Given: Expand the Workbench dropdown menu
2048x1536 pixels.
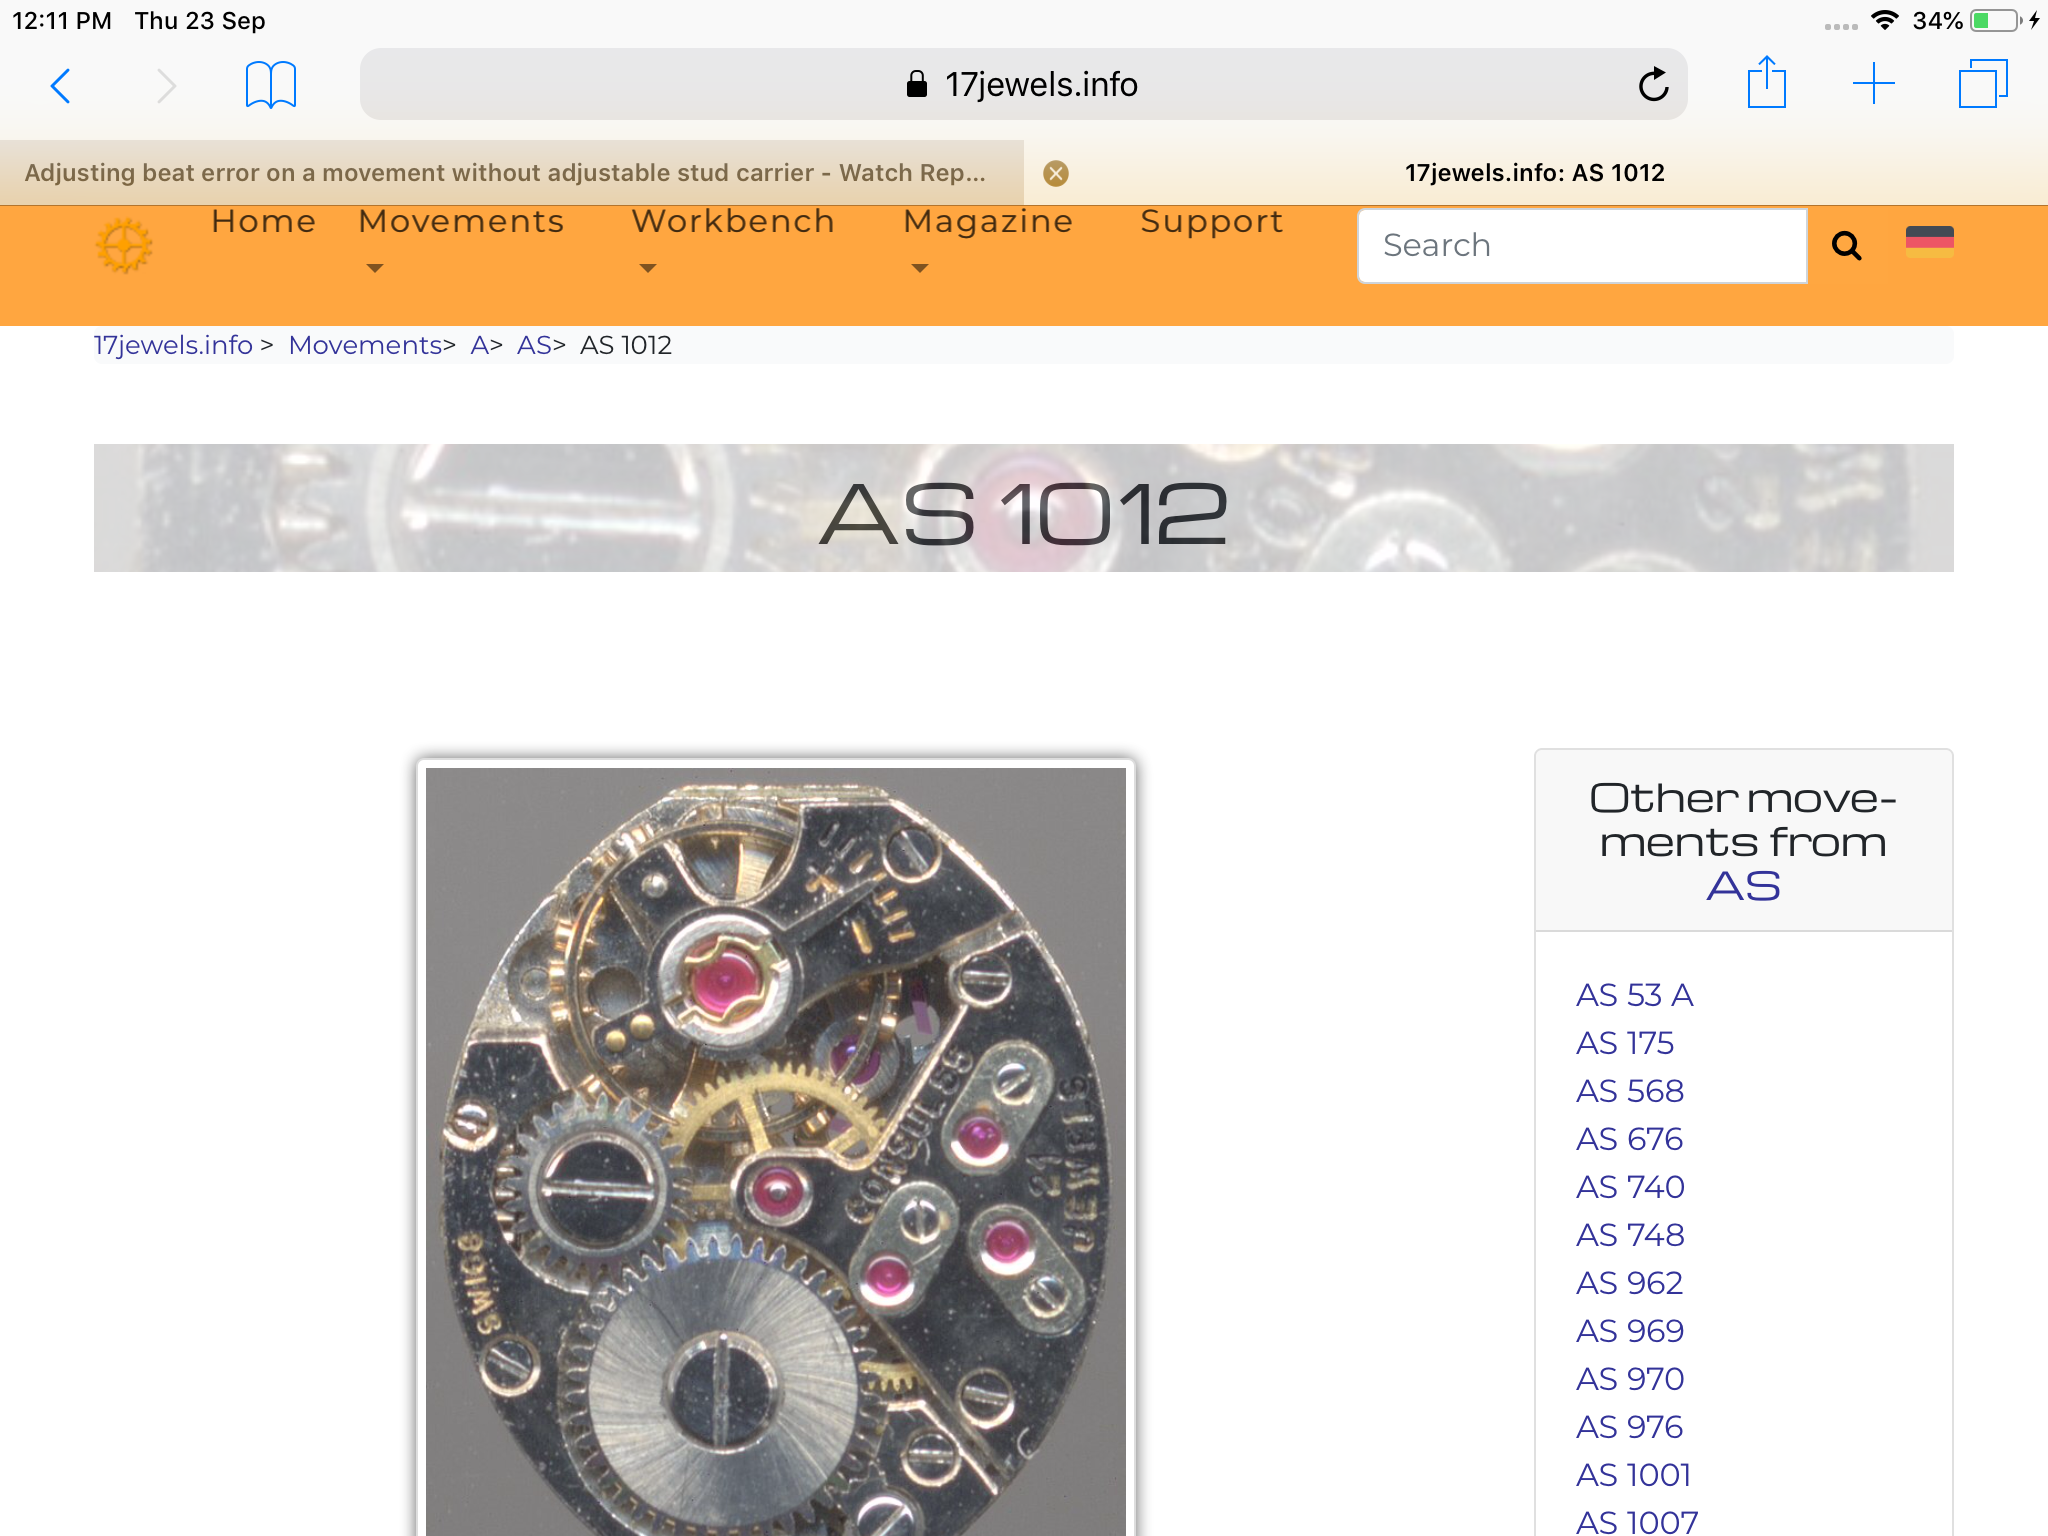Looking at the screenshot, I should click(733, 240).
